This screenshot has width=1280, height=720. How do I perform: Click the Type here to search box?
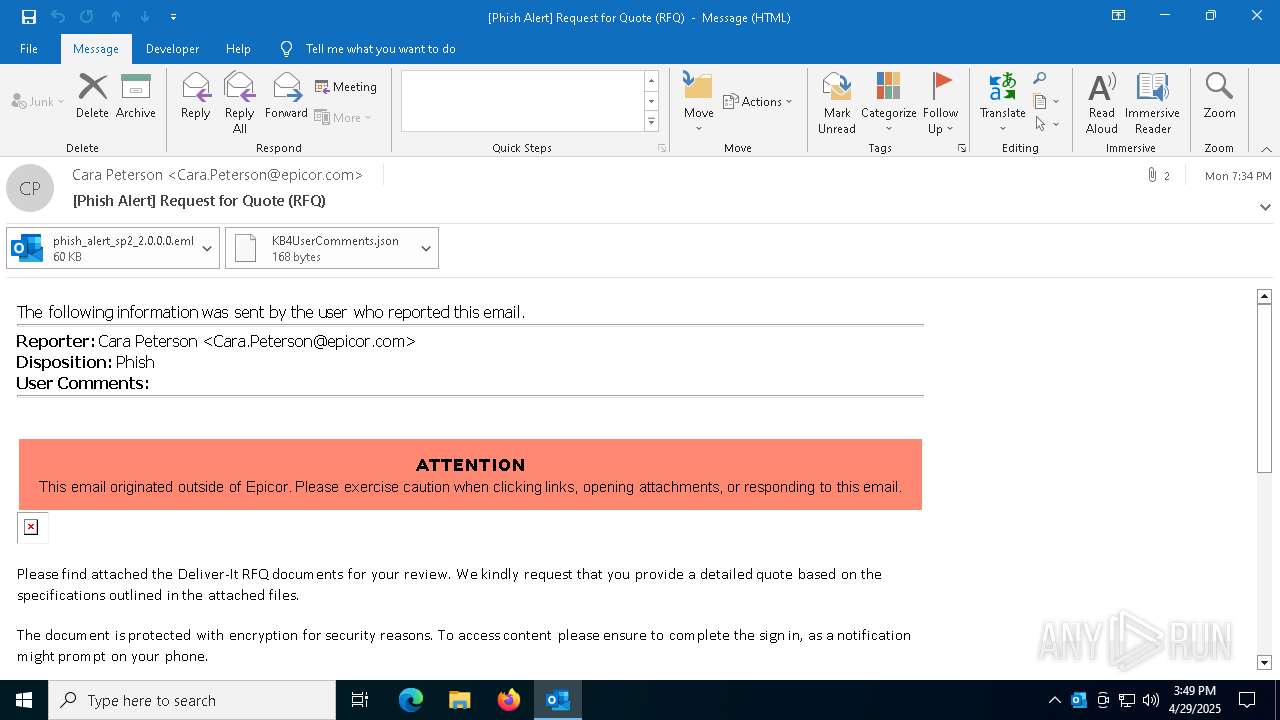click(192, 700)
